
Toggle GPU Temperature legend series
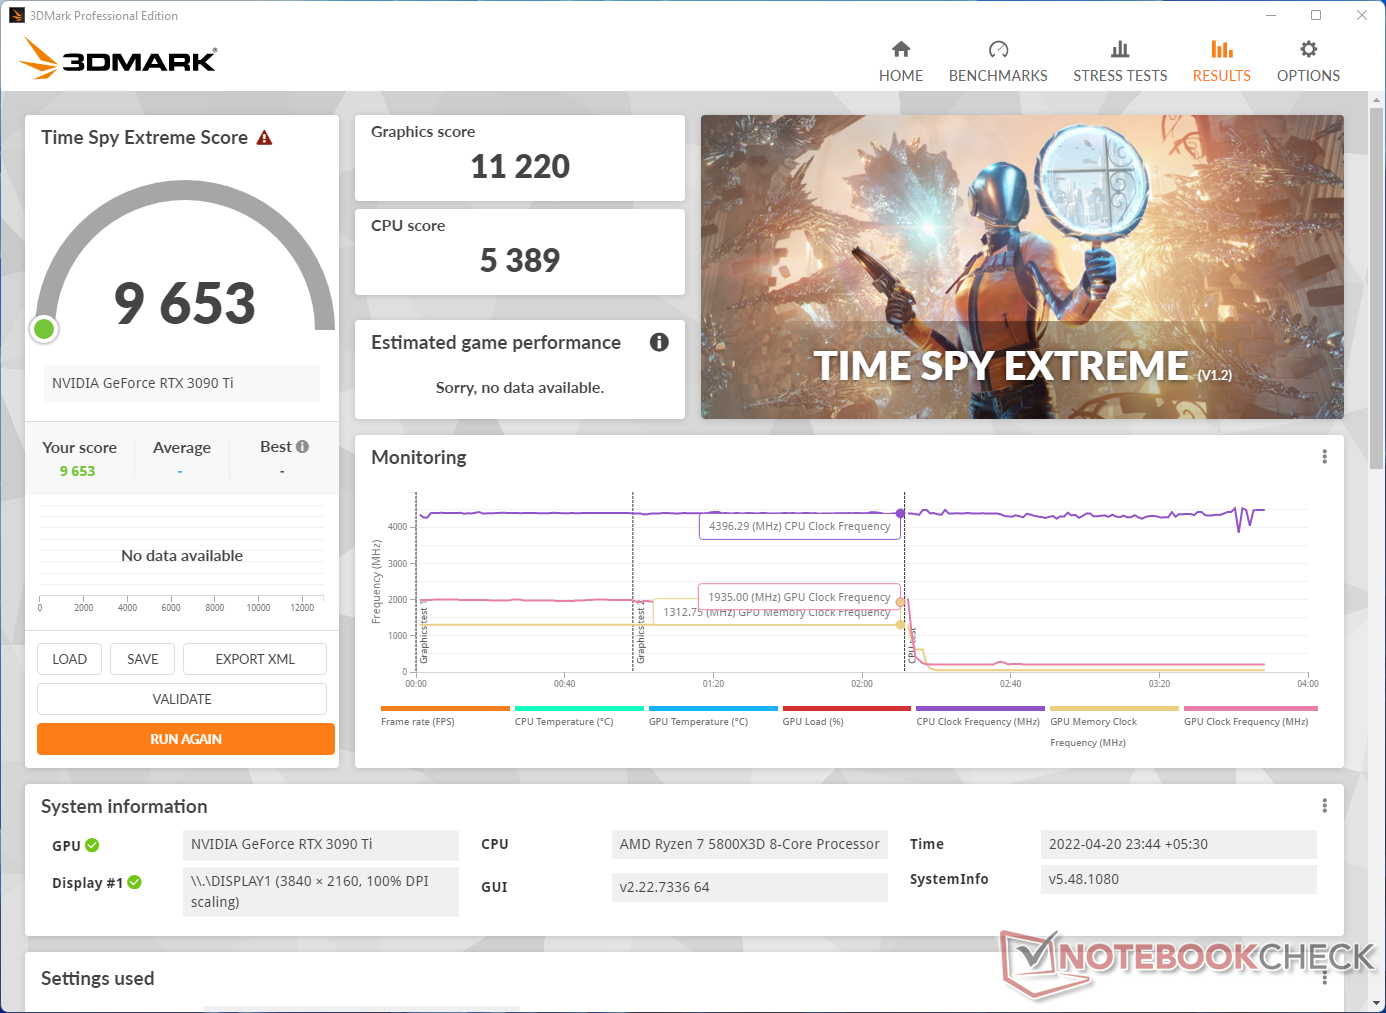[x=713, y=716]
